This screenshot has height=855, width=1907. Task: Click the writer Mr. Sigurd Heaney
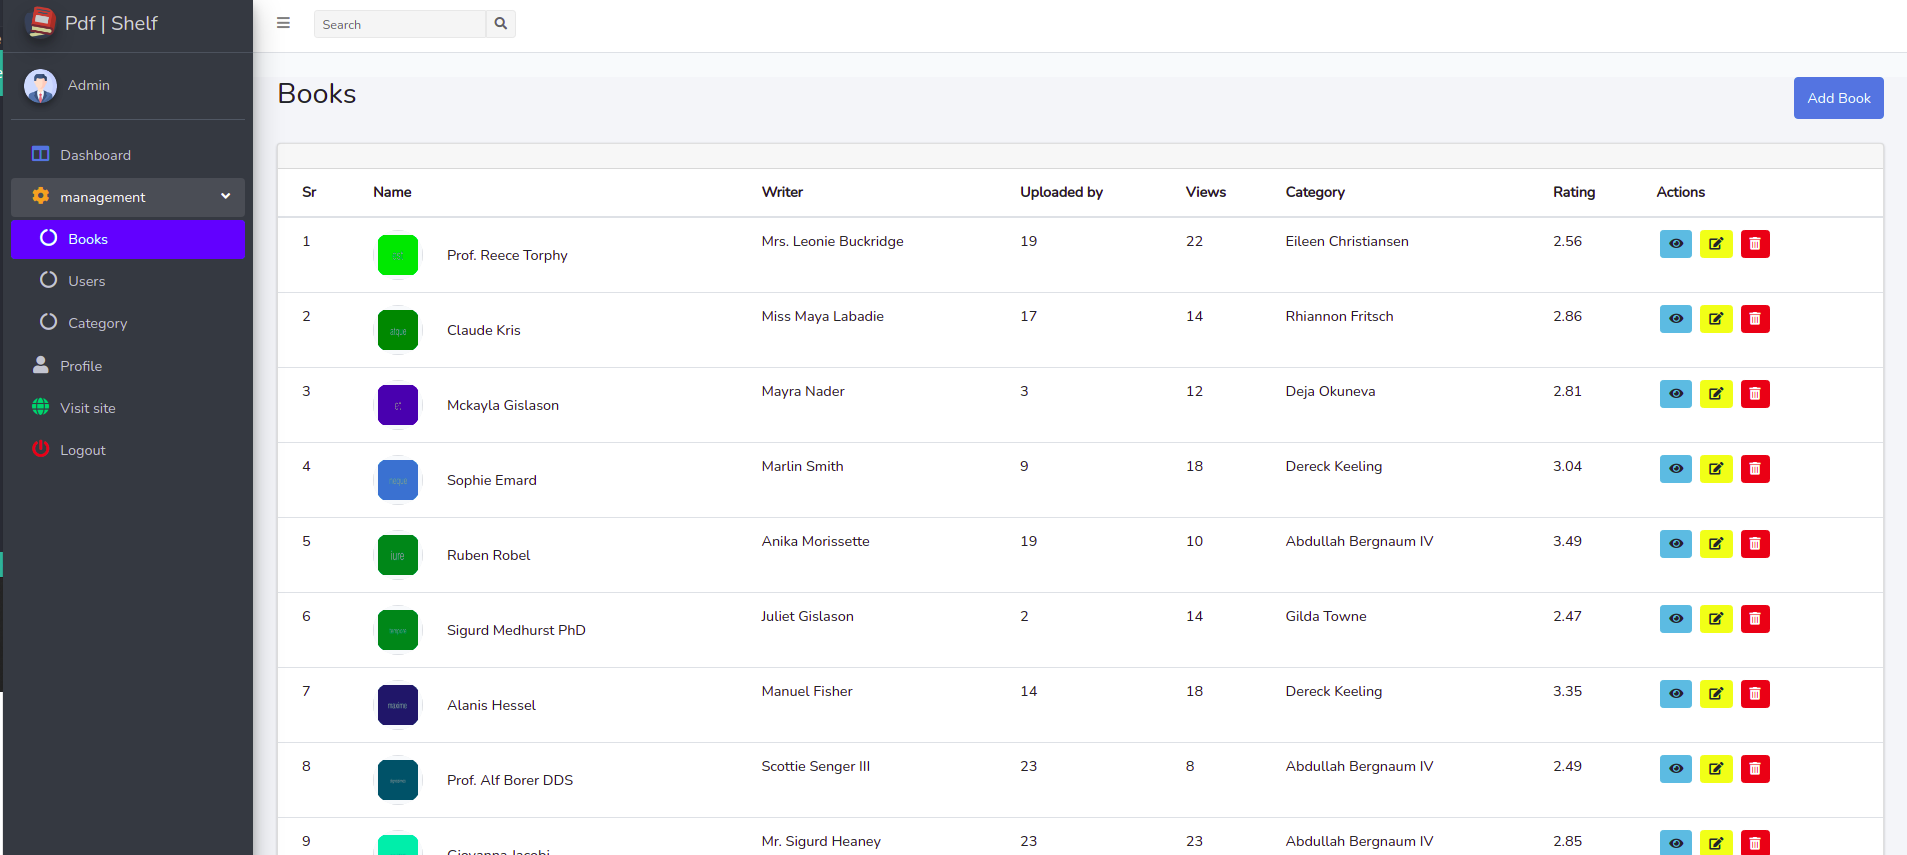tap(821, 841)
